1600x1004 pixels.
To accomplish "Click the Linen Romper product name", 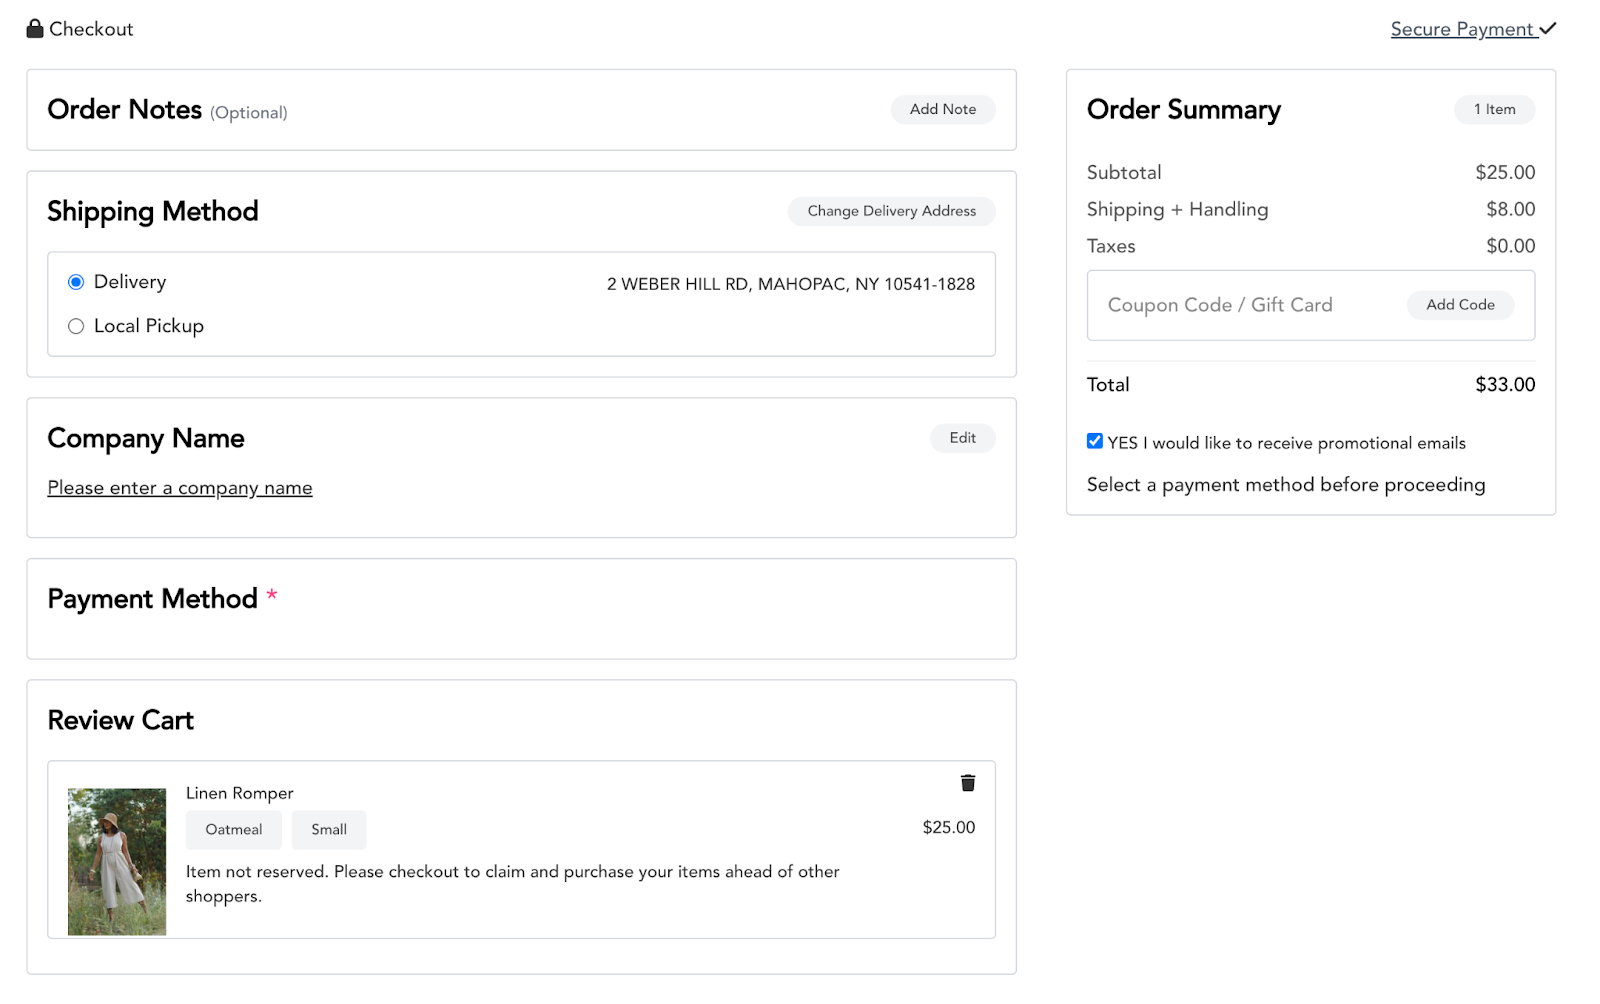I will (240, 793).
